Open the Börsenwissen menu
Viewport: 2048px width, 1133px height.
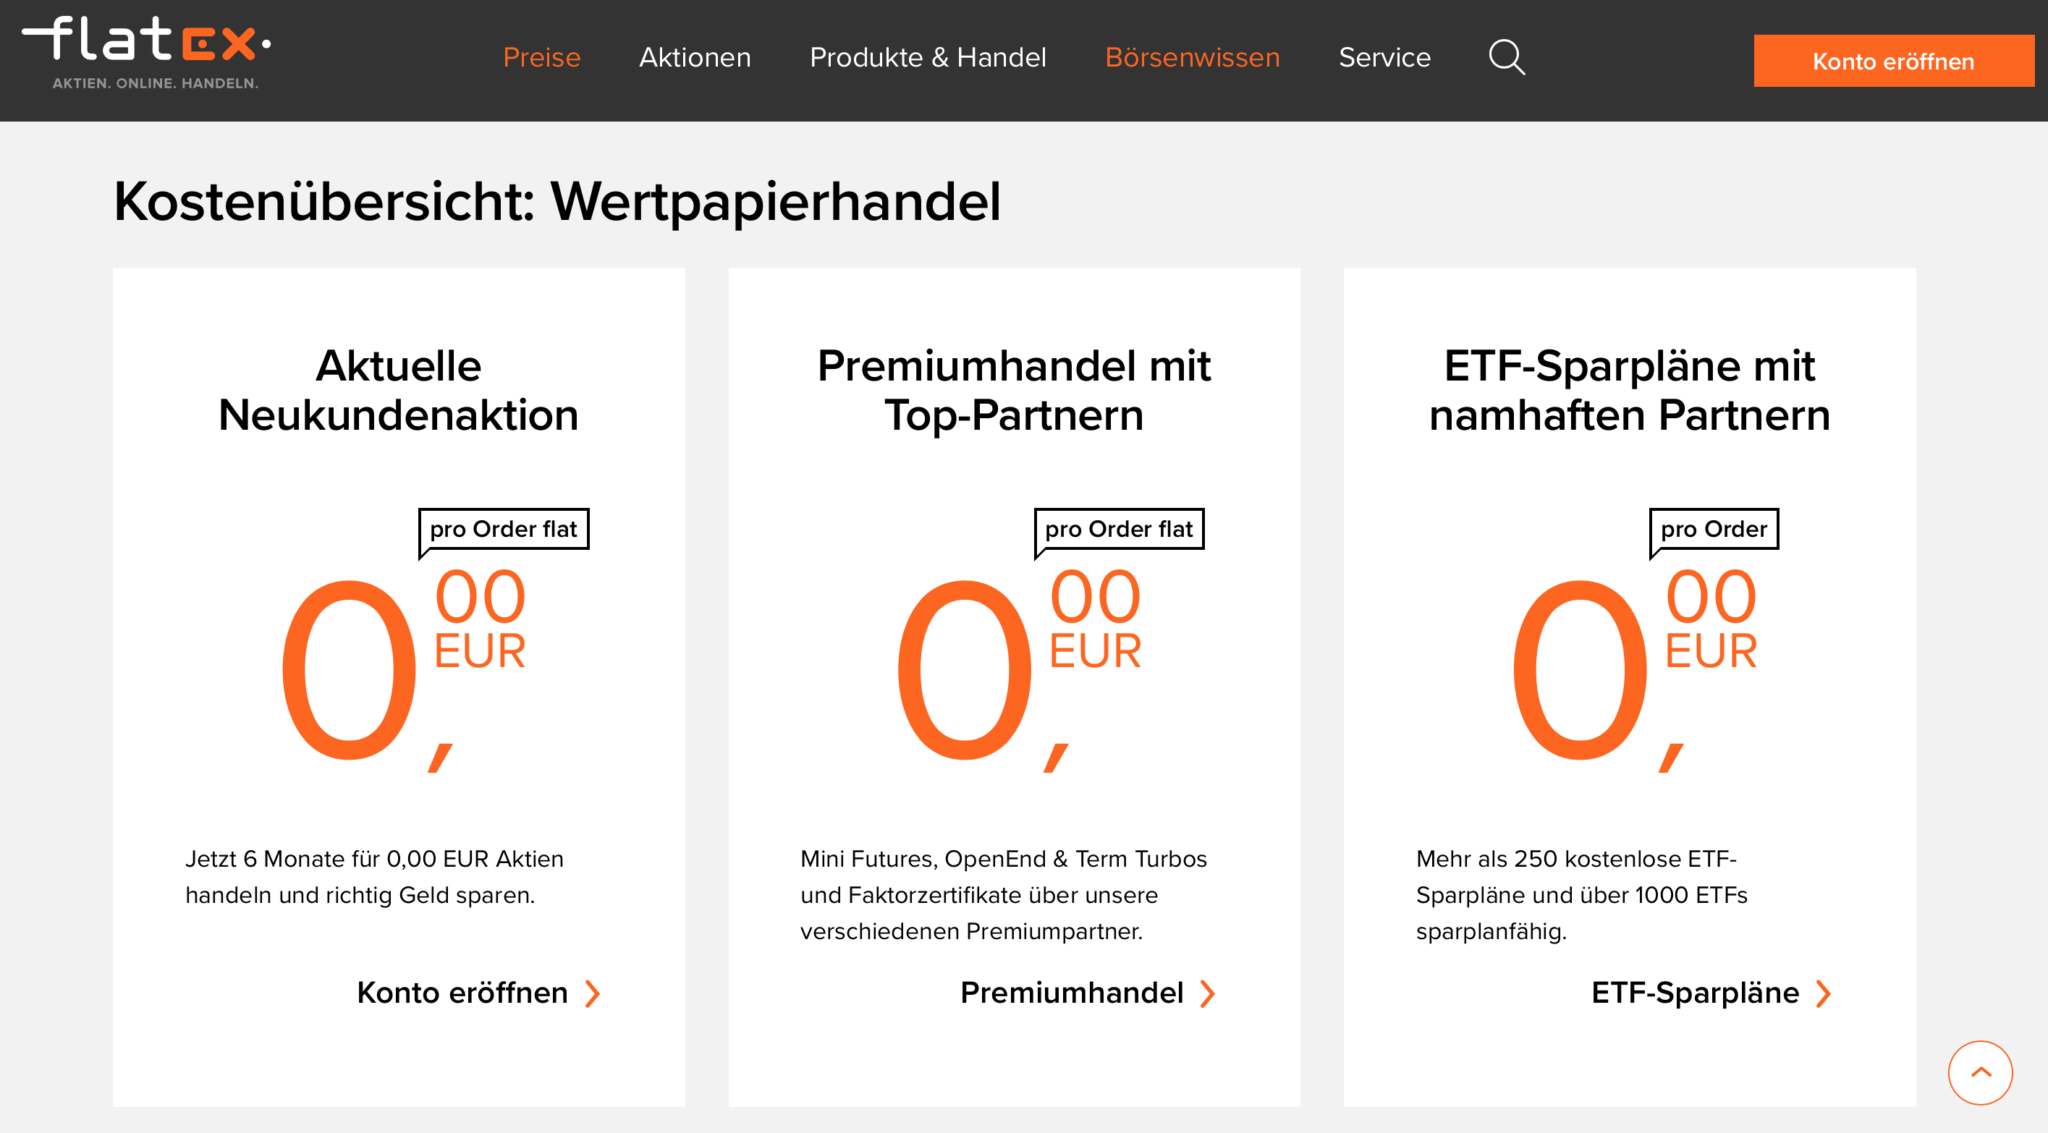(x=1192, y=58)
